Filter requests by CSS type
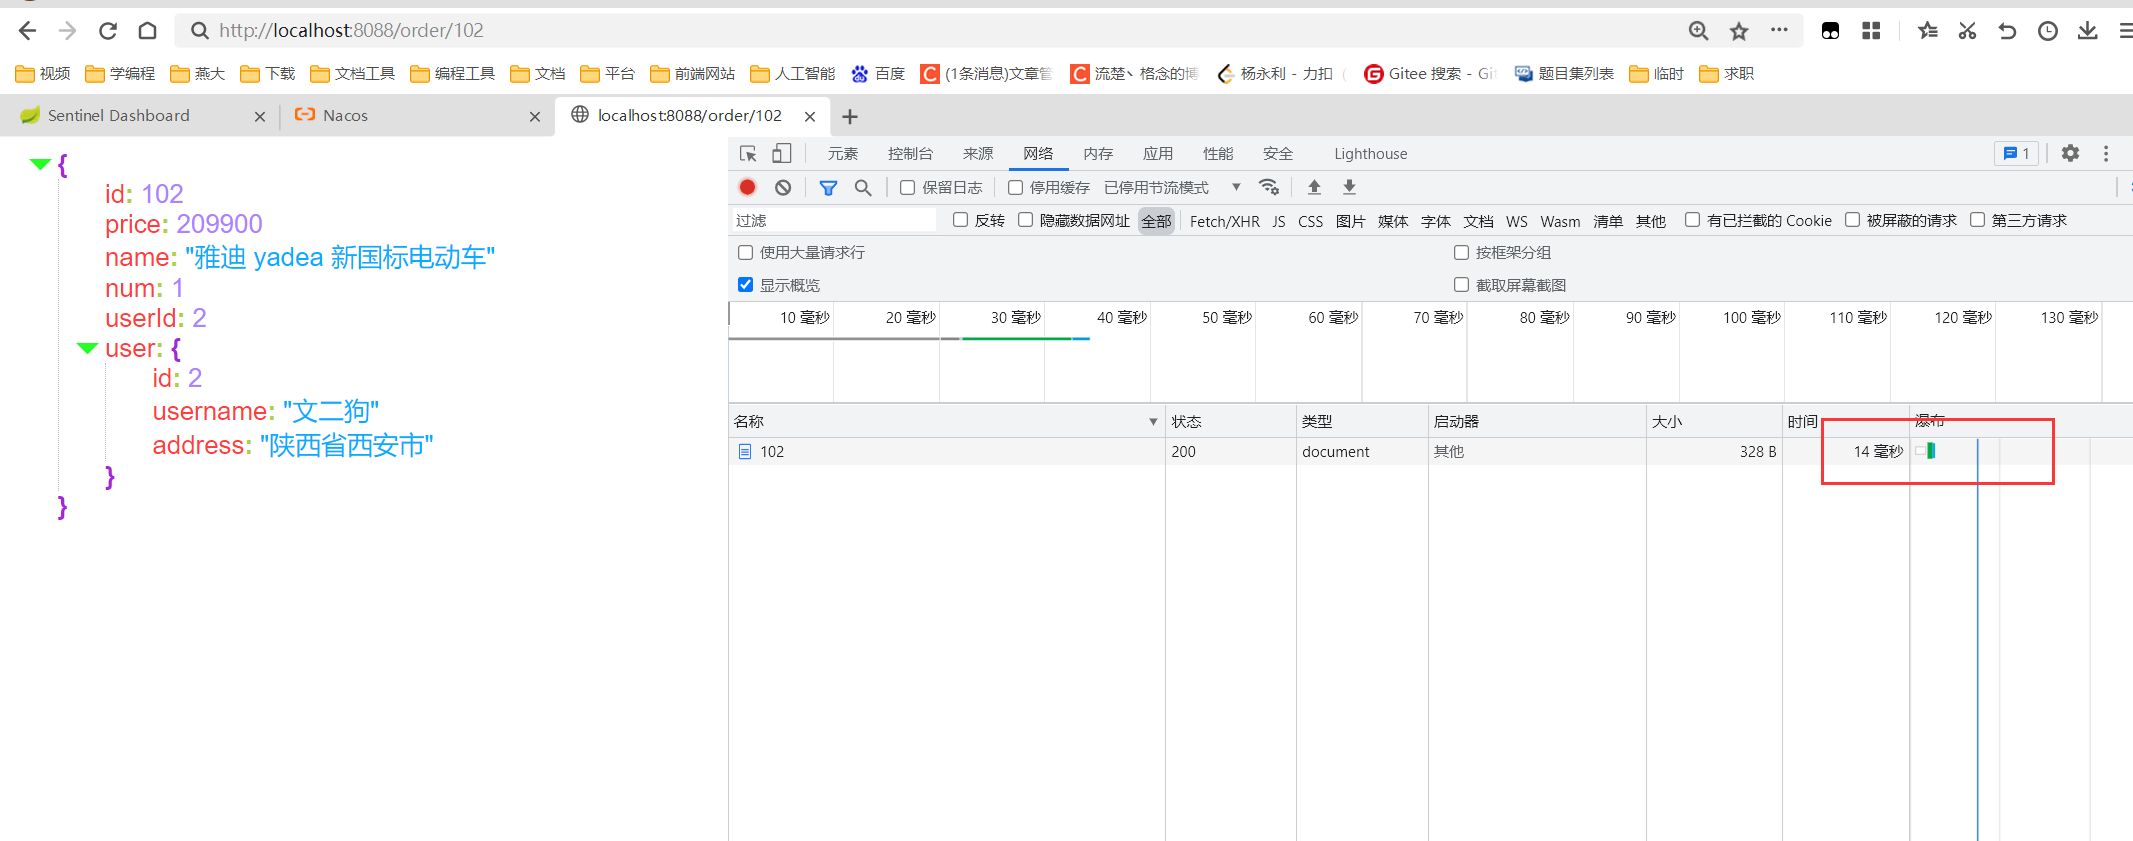 point(1310,221)
